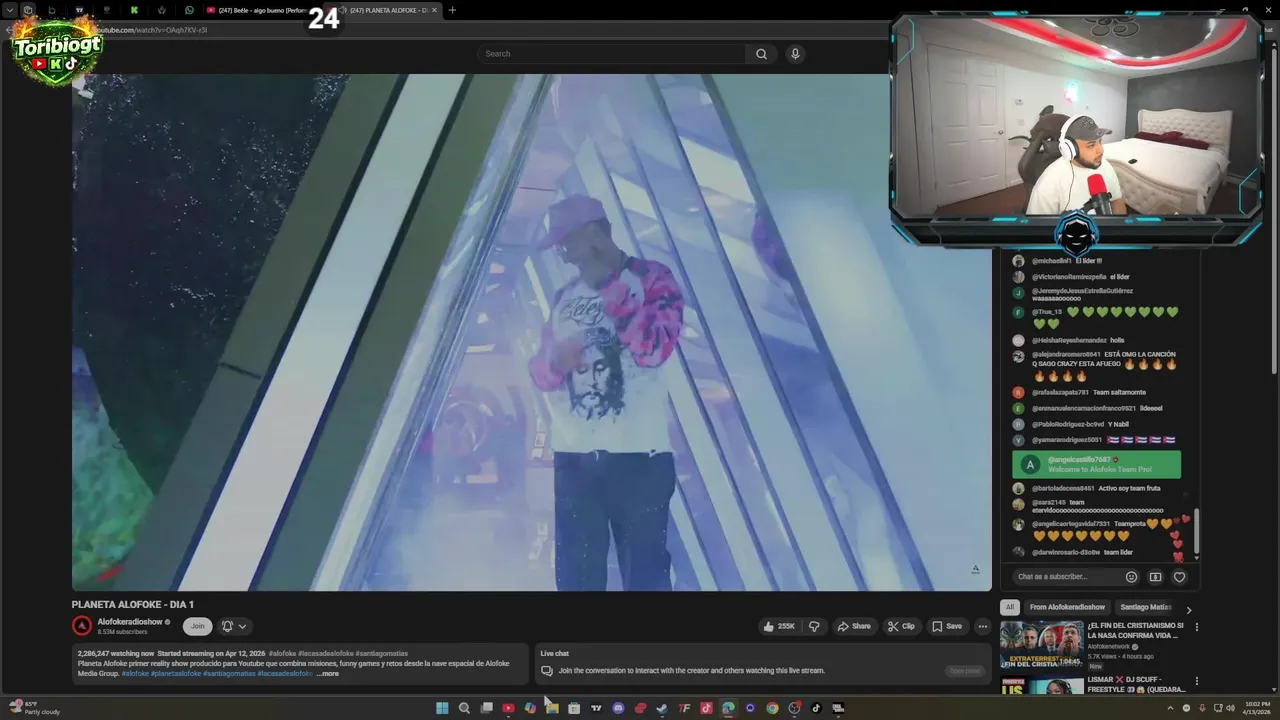Open Steam from the taskbar
Image resolution: width=1280 pixels, height=720 pixels.
tap(662, 708)
